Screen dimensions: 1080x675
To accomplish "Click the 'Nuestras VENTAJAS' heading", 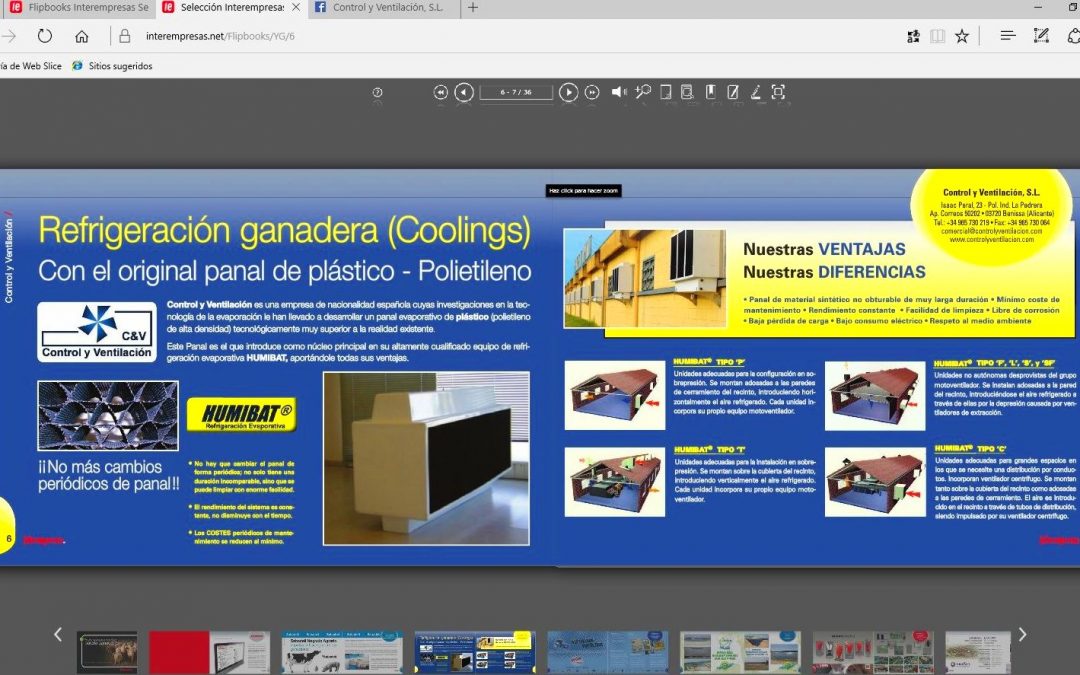I will click(x=824, y=249).
